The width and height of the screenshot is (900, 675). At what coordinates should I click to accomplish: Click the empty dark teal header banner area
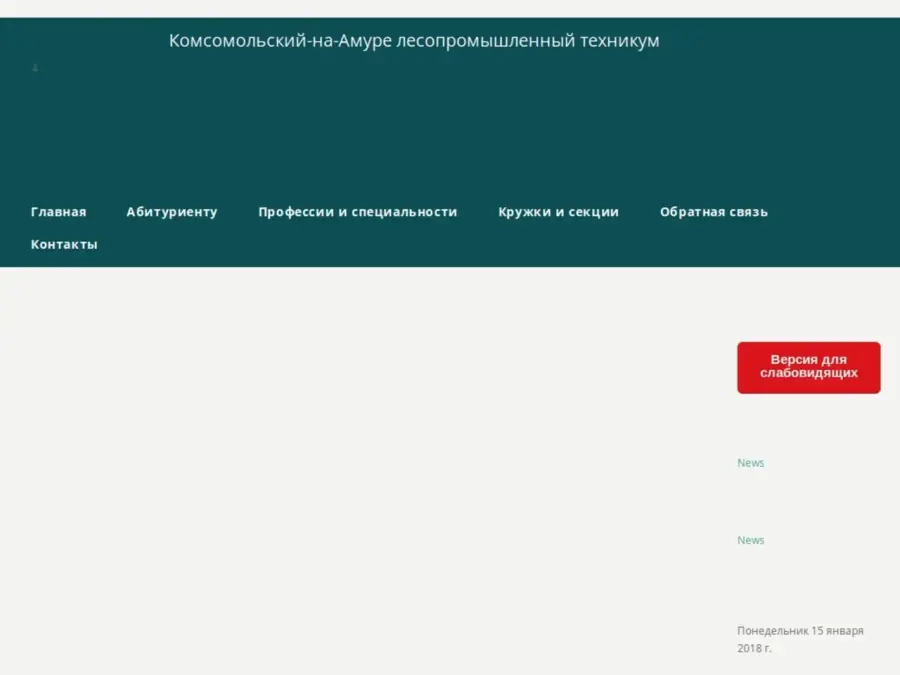point(450,130)
